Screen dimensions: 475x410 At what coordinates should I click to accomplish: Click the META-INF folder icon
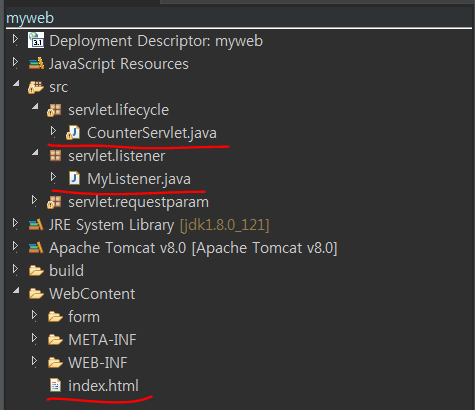click(x=55, y=340)
